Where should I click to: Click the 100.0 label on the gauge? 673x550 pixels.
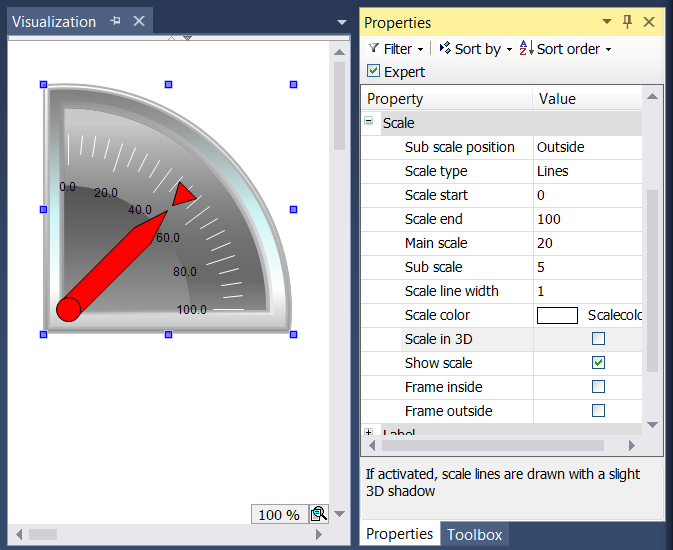click(x=191, y=310)
